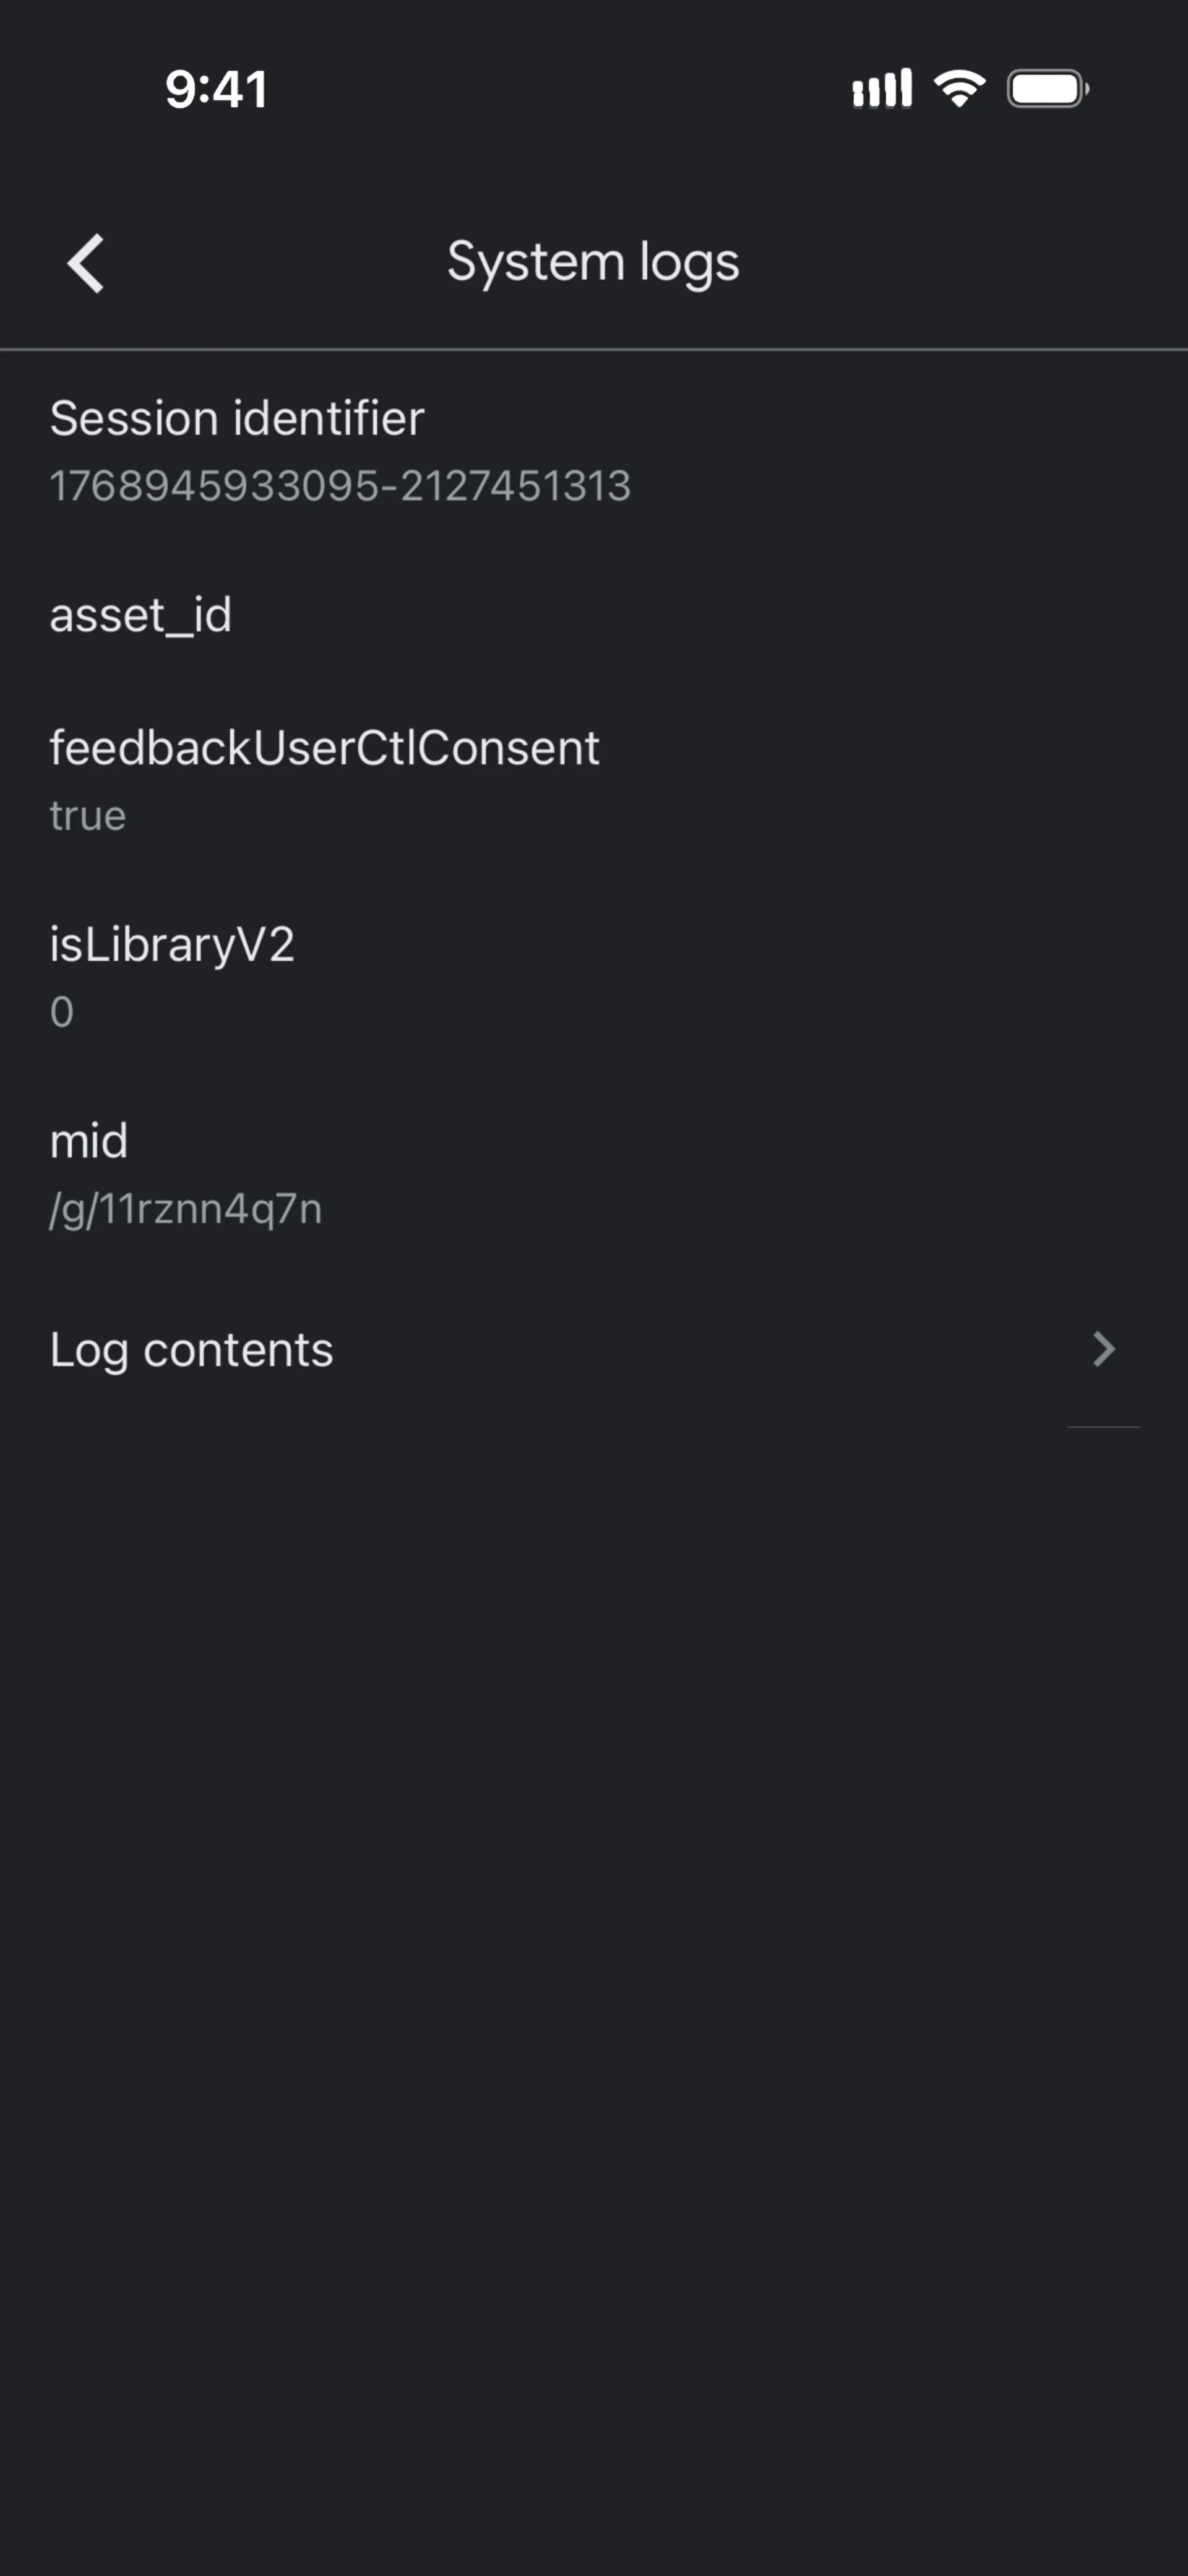Tap the isLibraryV2 value 0
1188x2576 pixels.
pyautogui.click(x=61, y=1012)
